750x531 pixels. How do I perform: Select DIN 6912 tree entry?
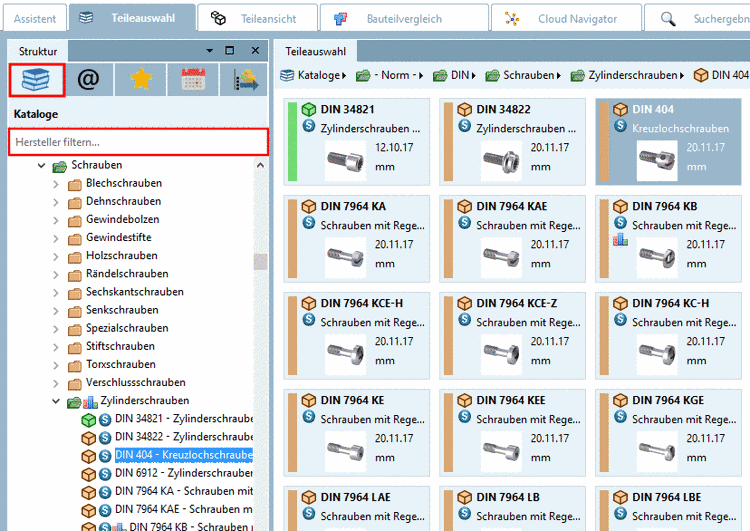click(184, 473)
